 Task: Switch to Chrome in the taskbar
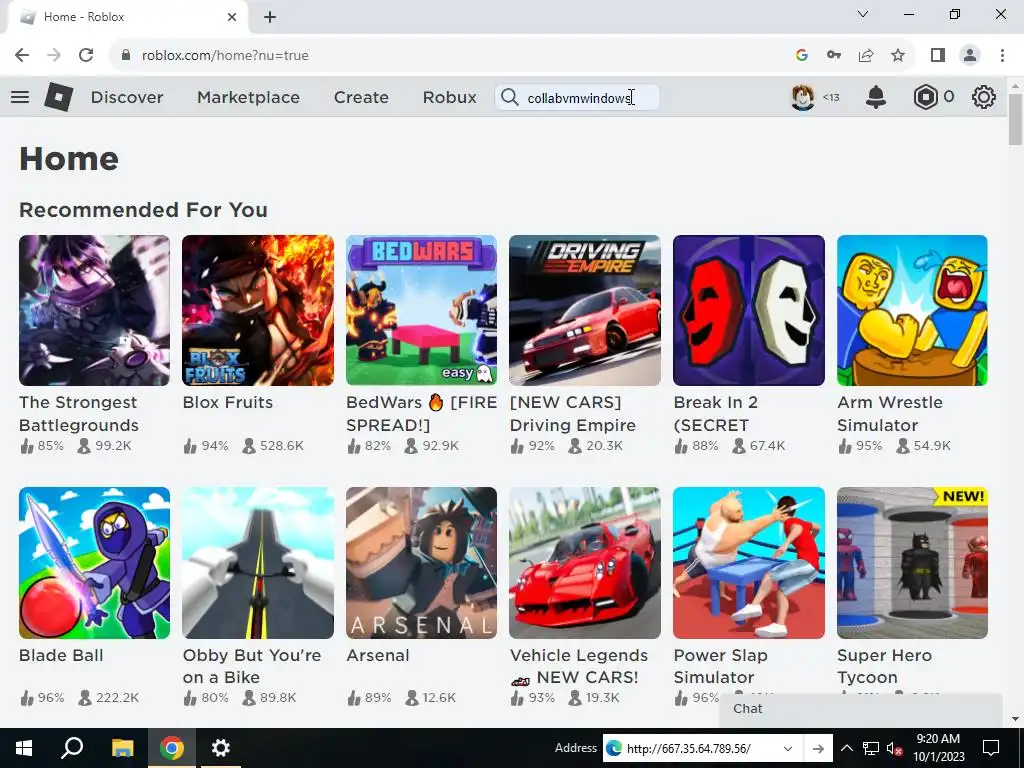coord(172,748)
